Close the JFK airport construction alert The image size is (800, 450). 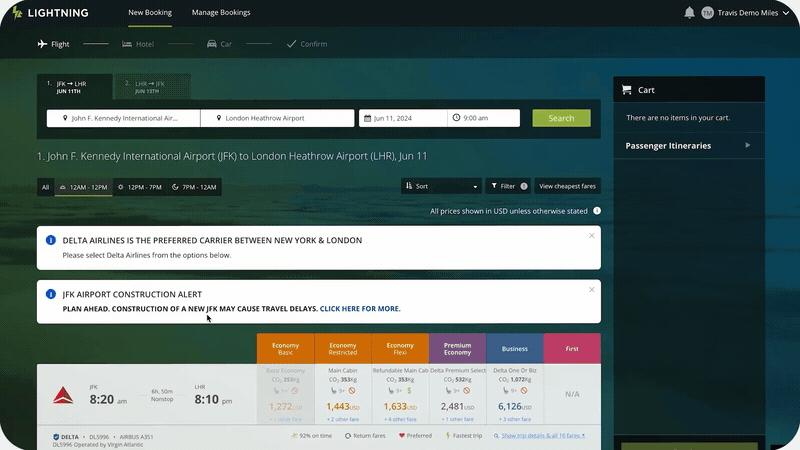pyautogui.click(x=591, y=290)
